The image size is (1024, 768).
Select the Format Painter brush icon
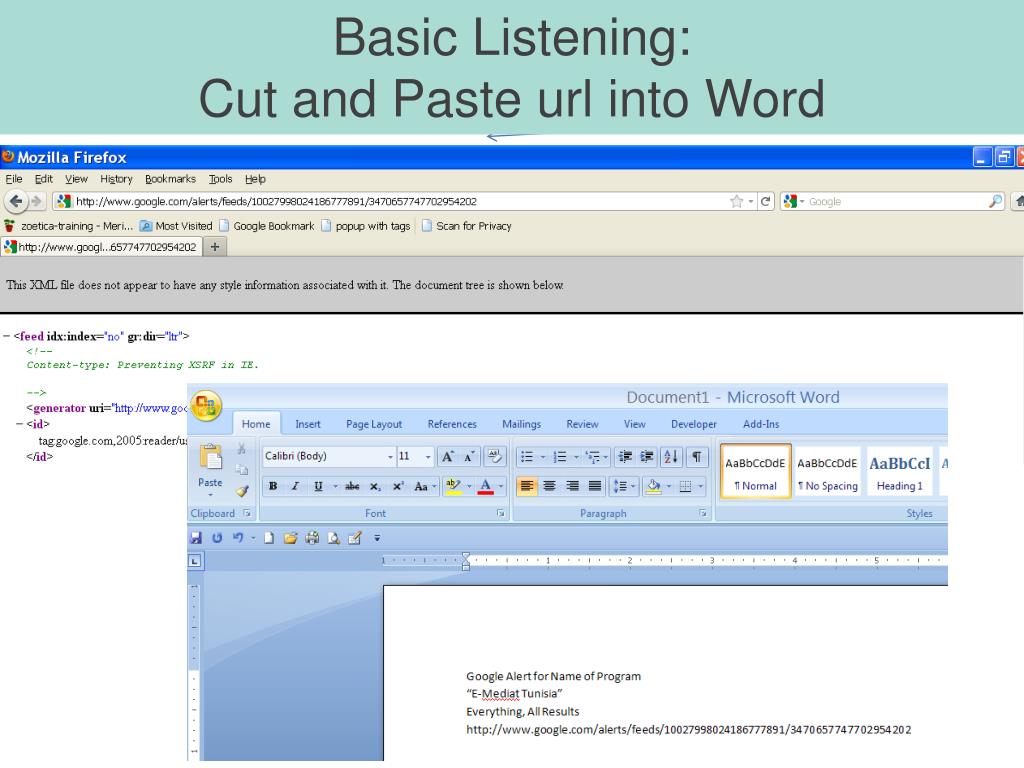coord(242,491)
